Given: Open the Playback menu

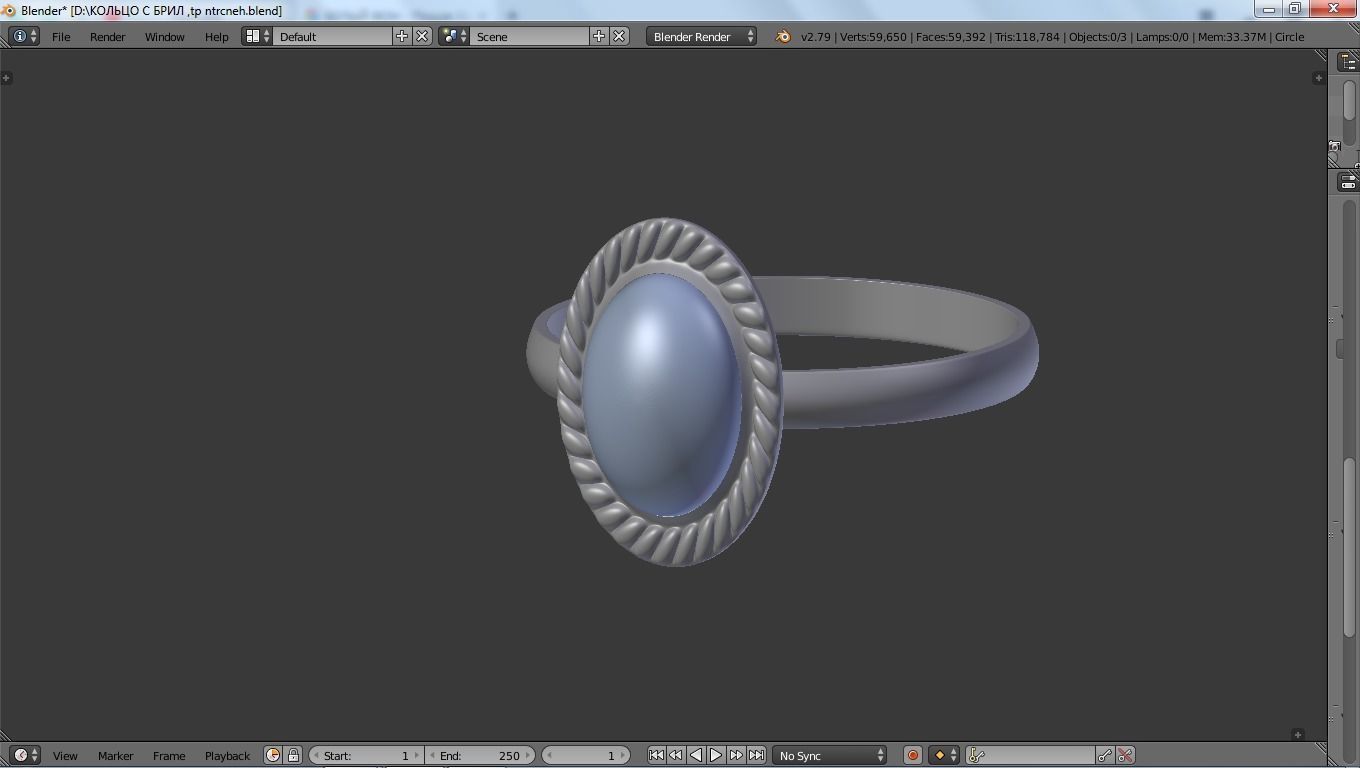Looking at the screenshot, I should click(x=226, y=755).
